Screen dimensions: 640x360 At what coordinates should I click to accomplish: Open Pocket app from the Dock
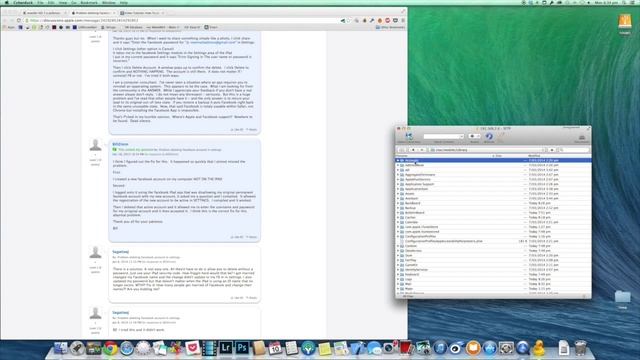click(x=192, y=348)
